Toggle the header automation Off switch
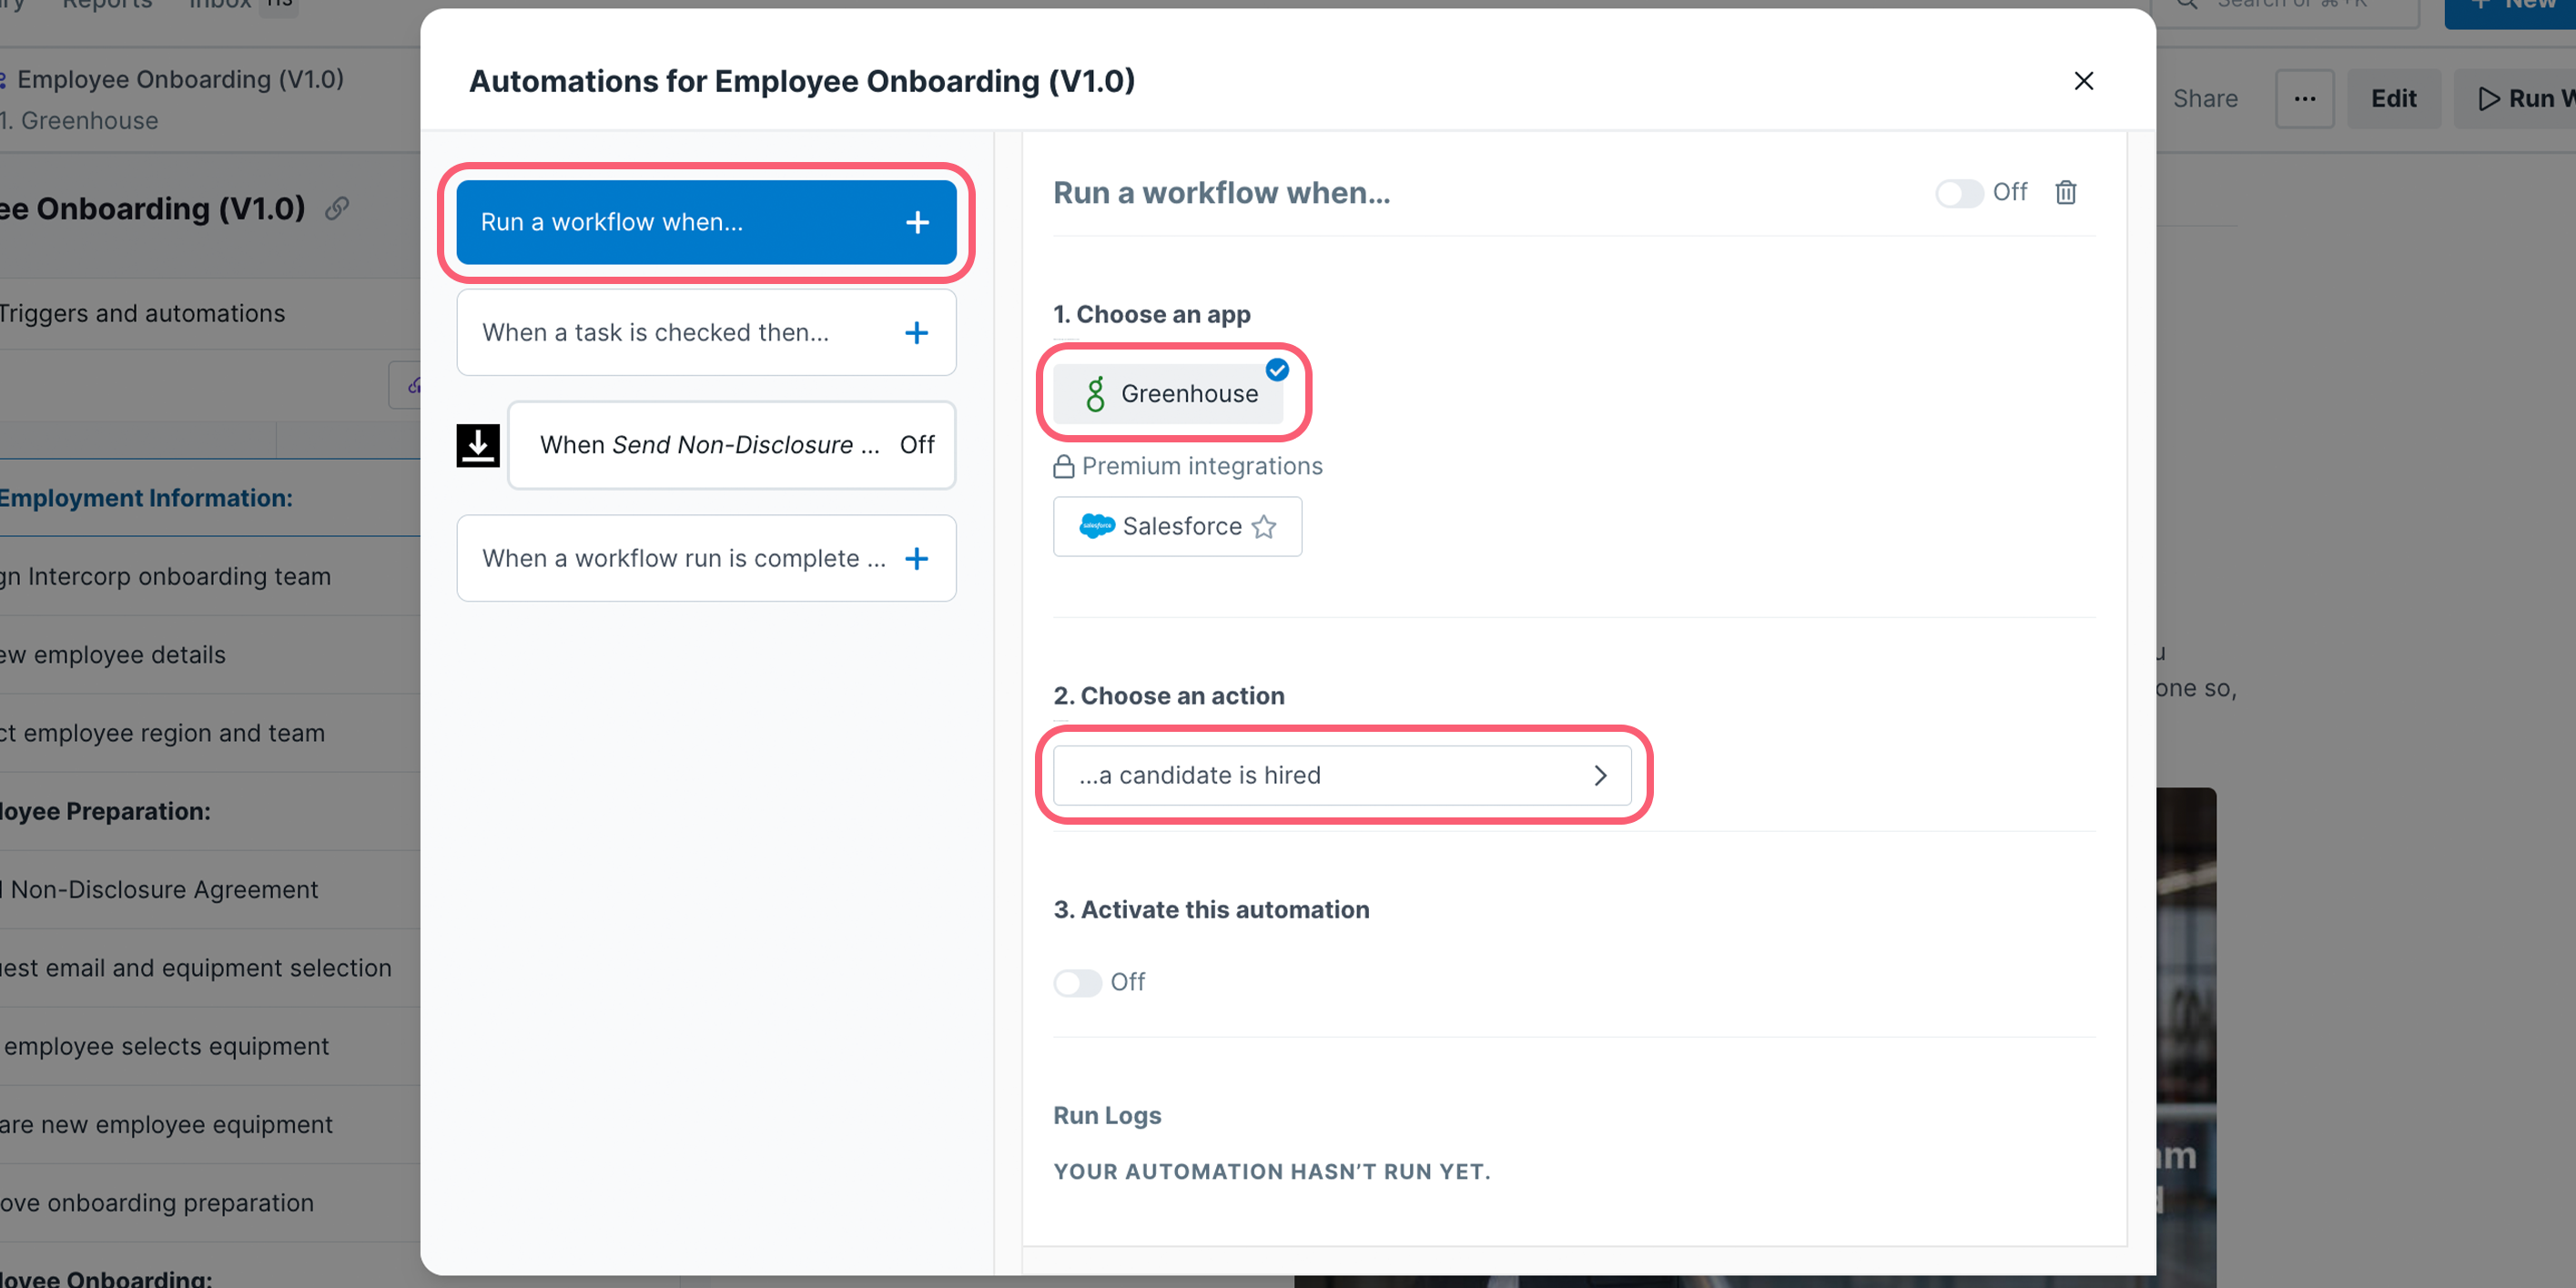This screenshot has width=2576, height=1288. pyautogui.click(x=1958, y=192)
